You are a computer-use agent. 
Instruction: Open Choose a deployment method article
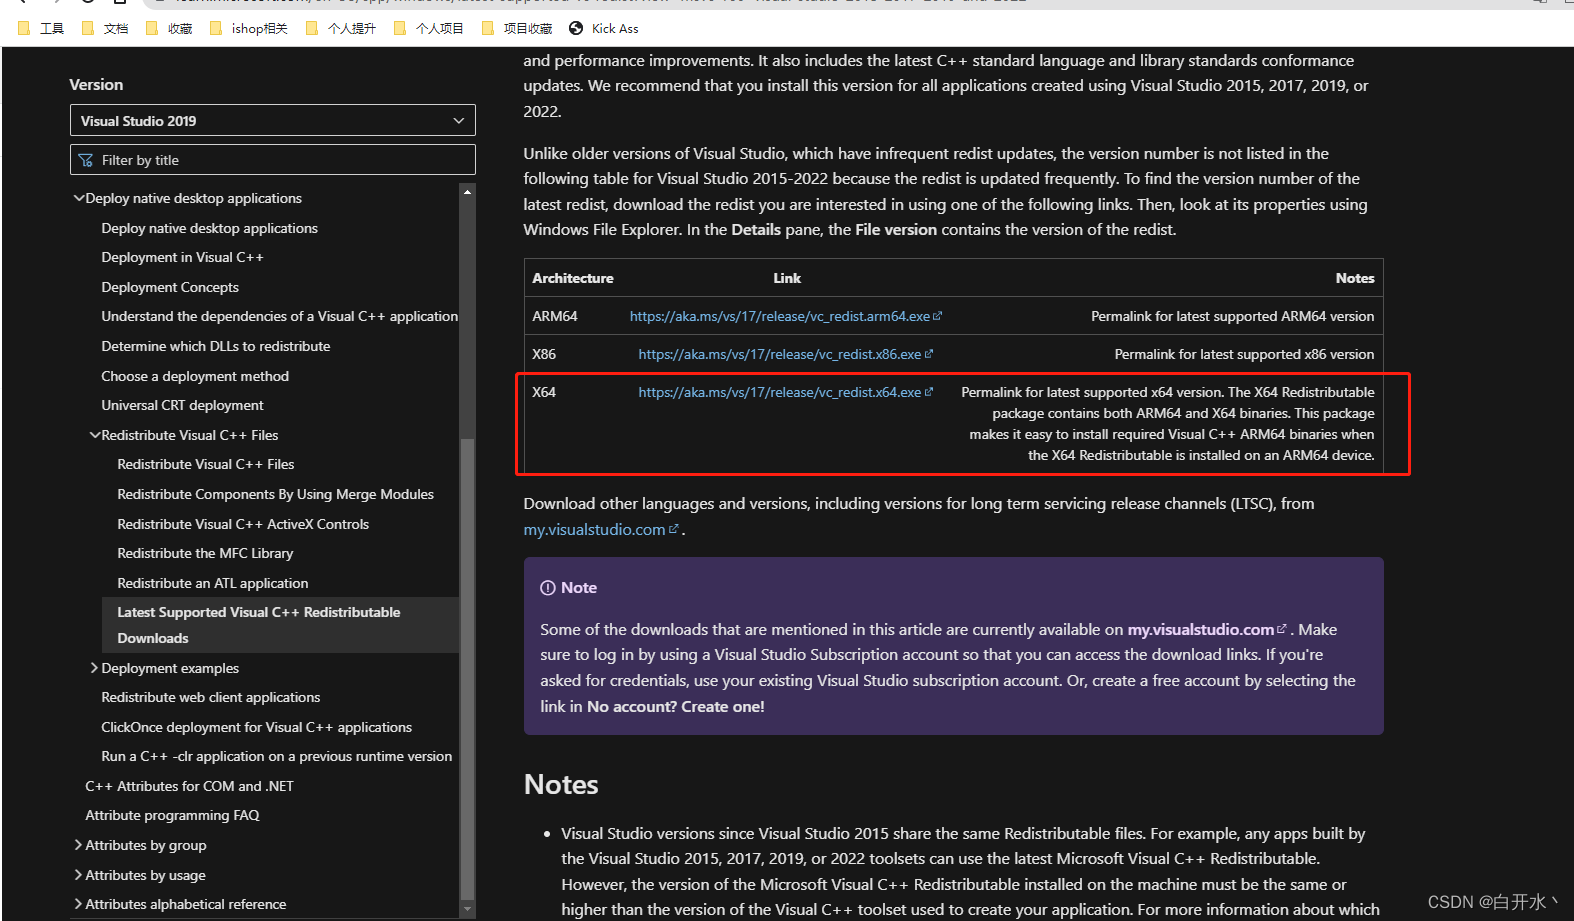coord(195,376)
